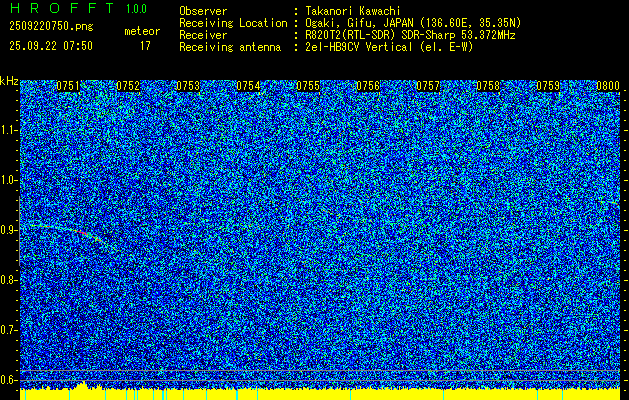Click the 0.6 frequency axis label

8,380
